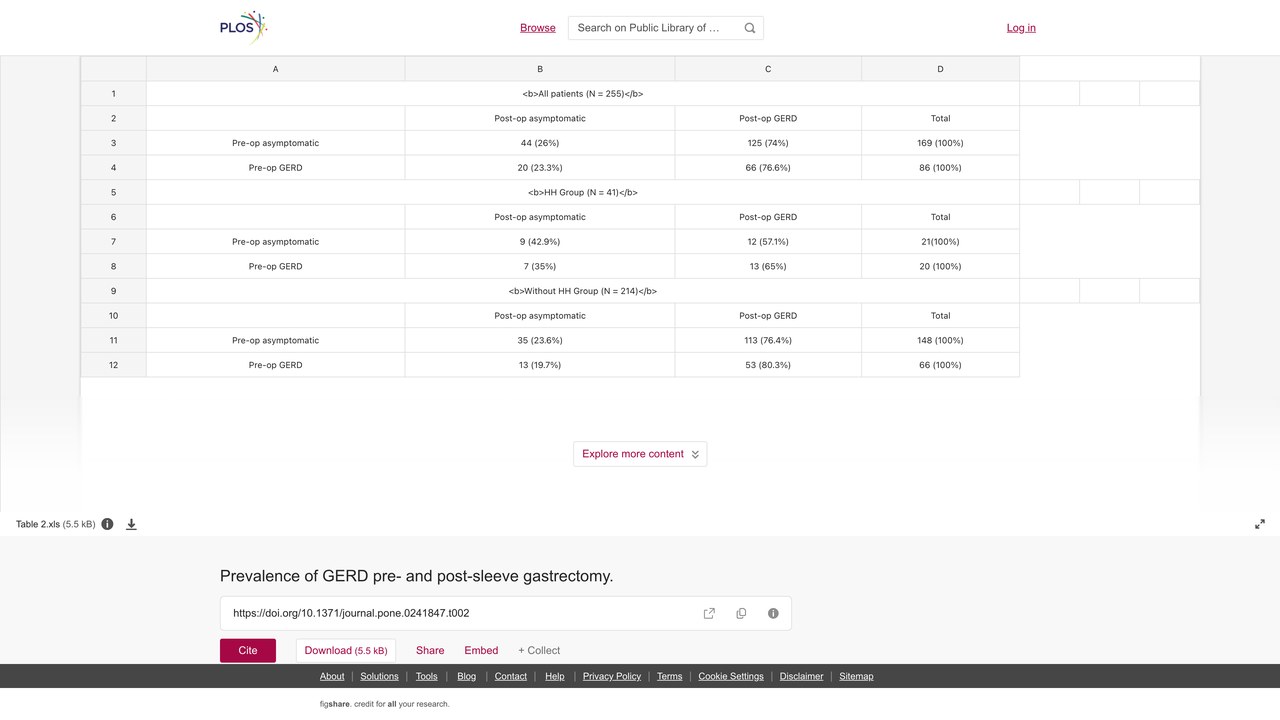Toggle fullscreen view of the table
The width and height of the screenshot is (1280, 720).
coord(1260,524)
